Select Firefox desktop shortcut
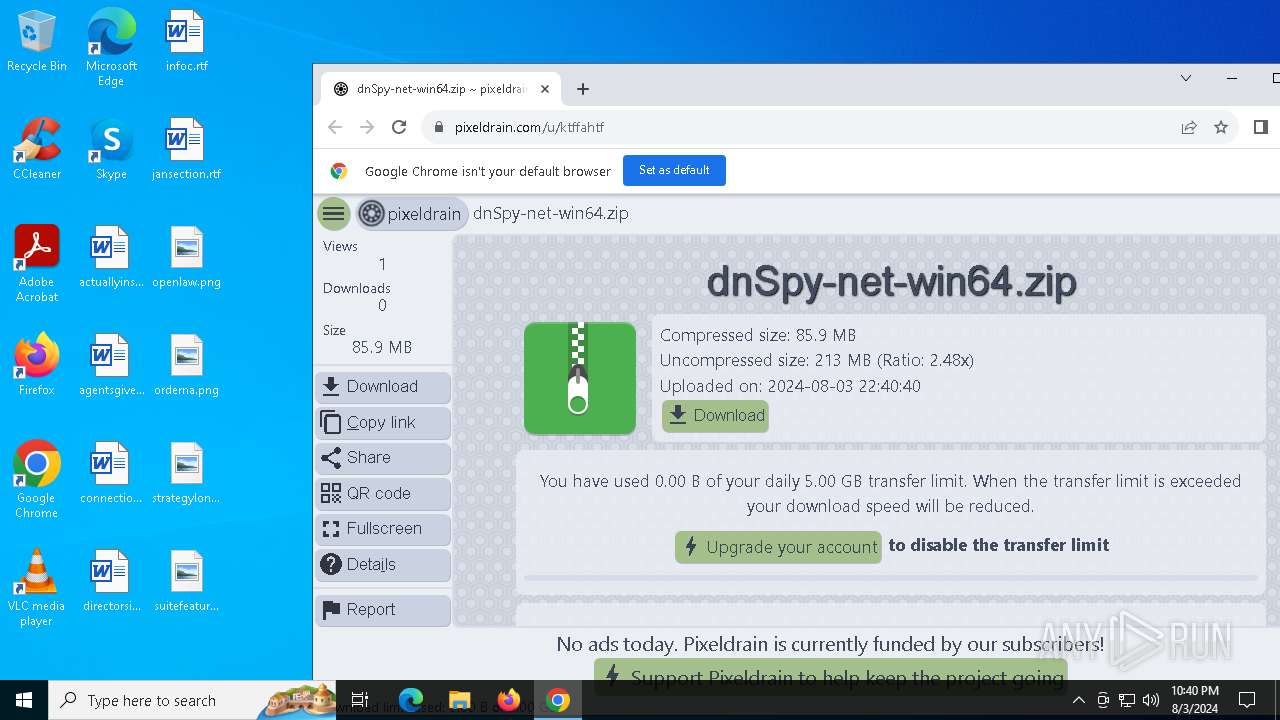This screenshot has height=720, width=1280. 37,366
